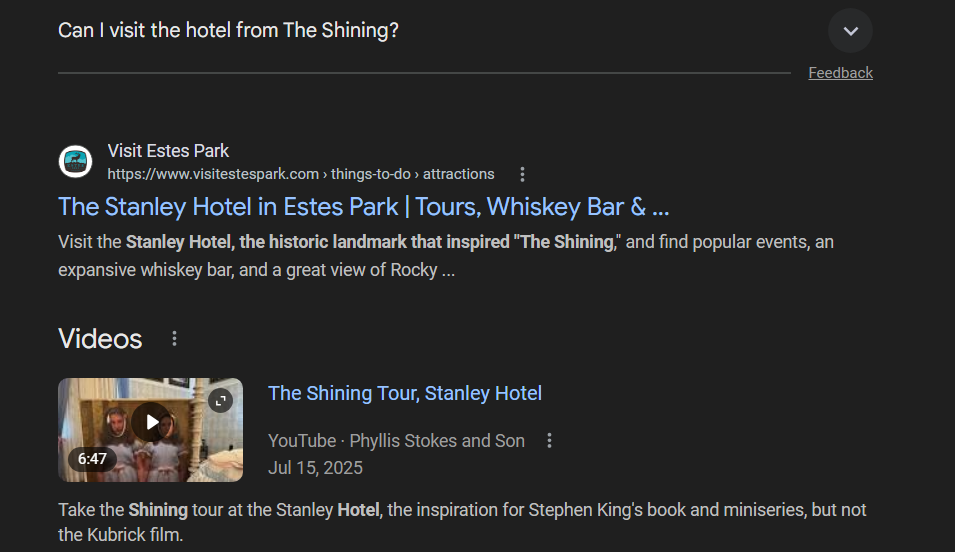This screenshot has height=552, width=955.
Task: Open "The Shining Tour, Stanley Hotel" video link
Action: [x=405, y=393]
